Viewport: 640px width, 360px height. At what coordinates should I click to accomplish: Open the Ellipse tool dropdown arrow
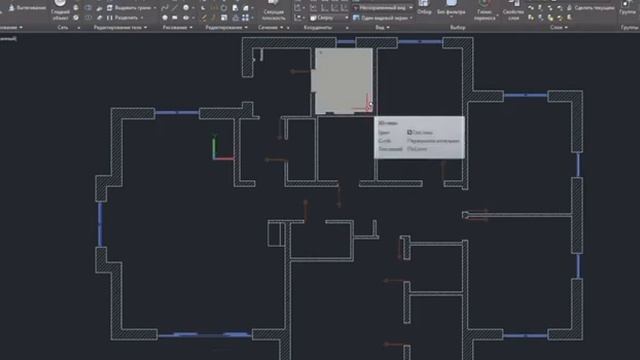(193, 18)
